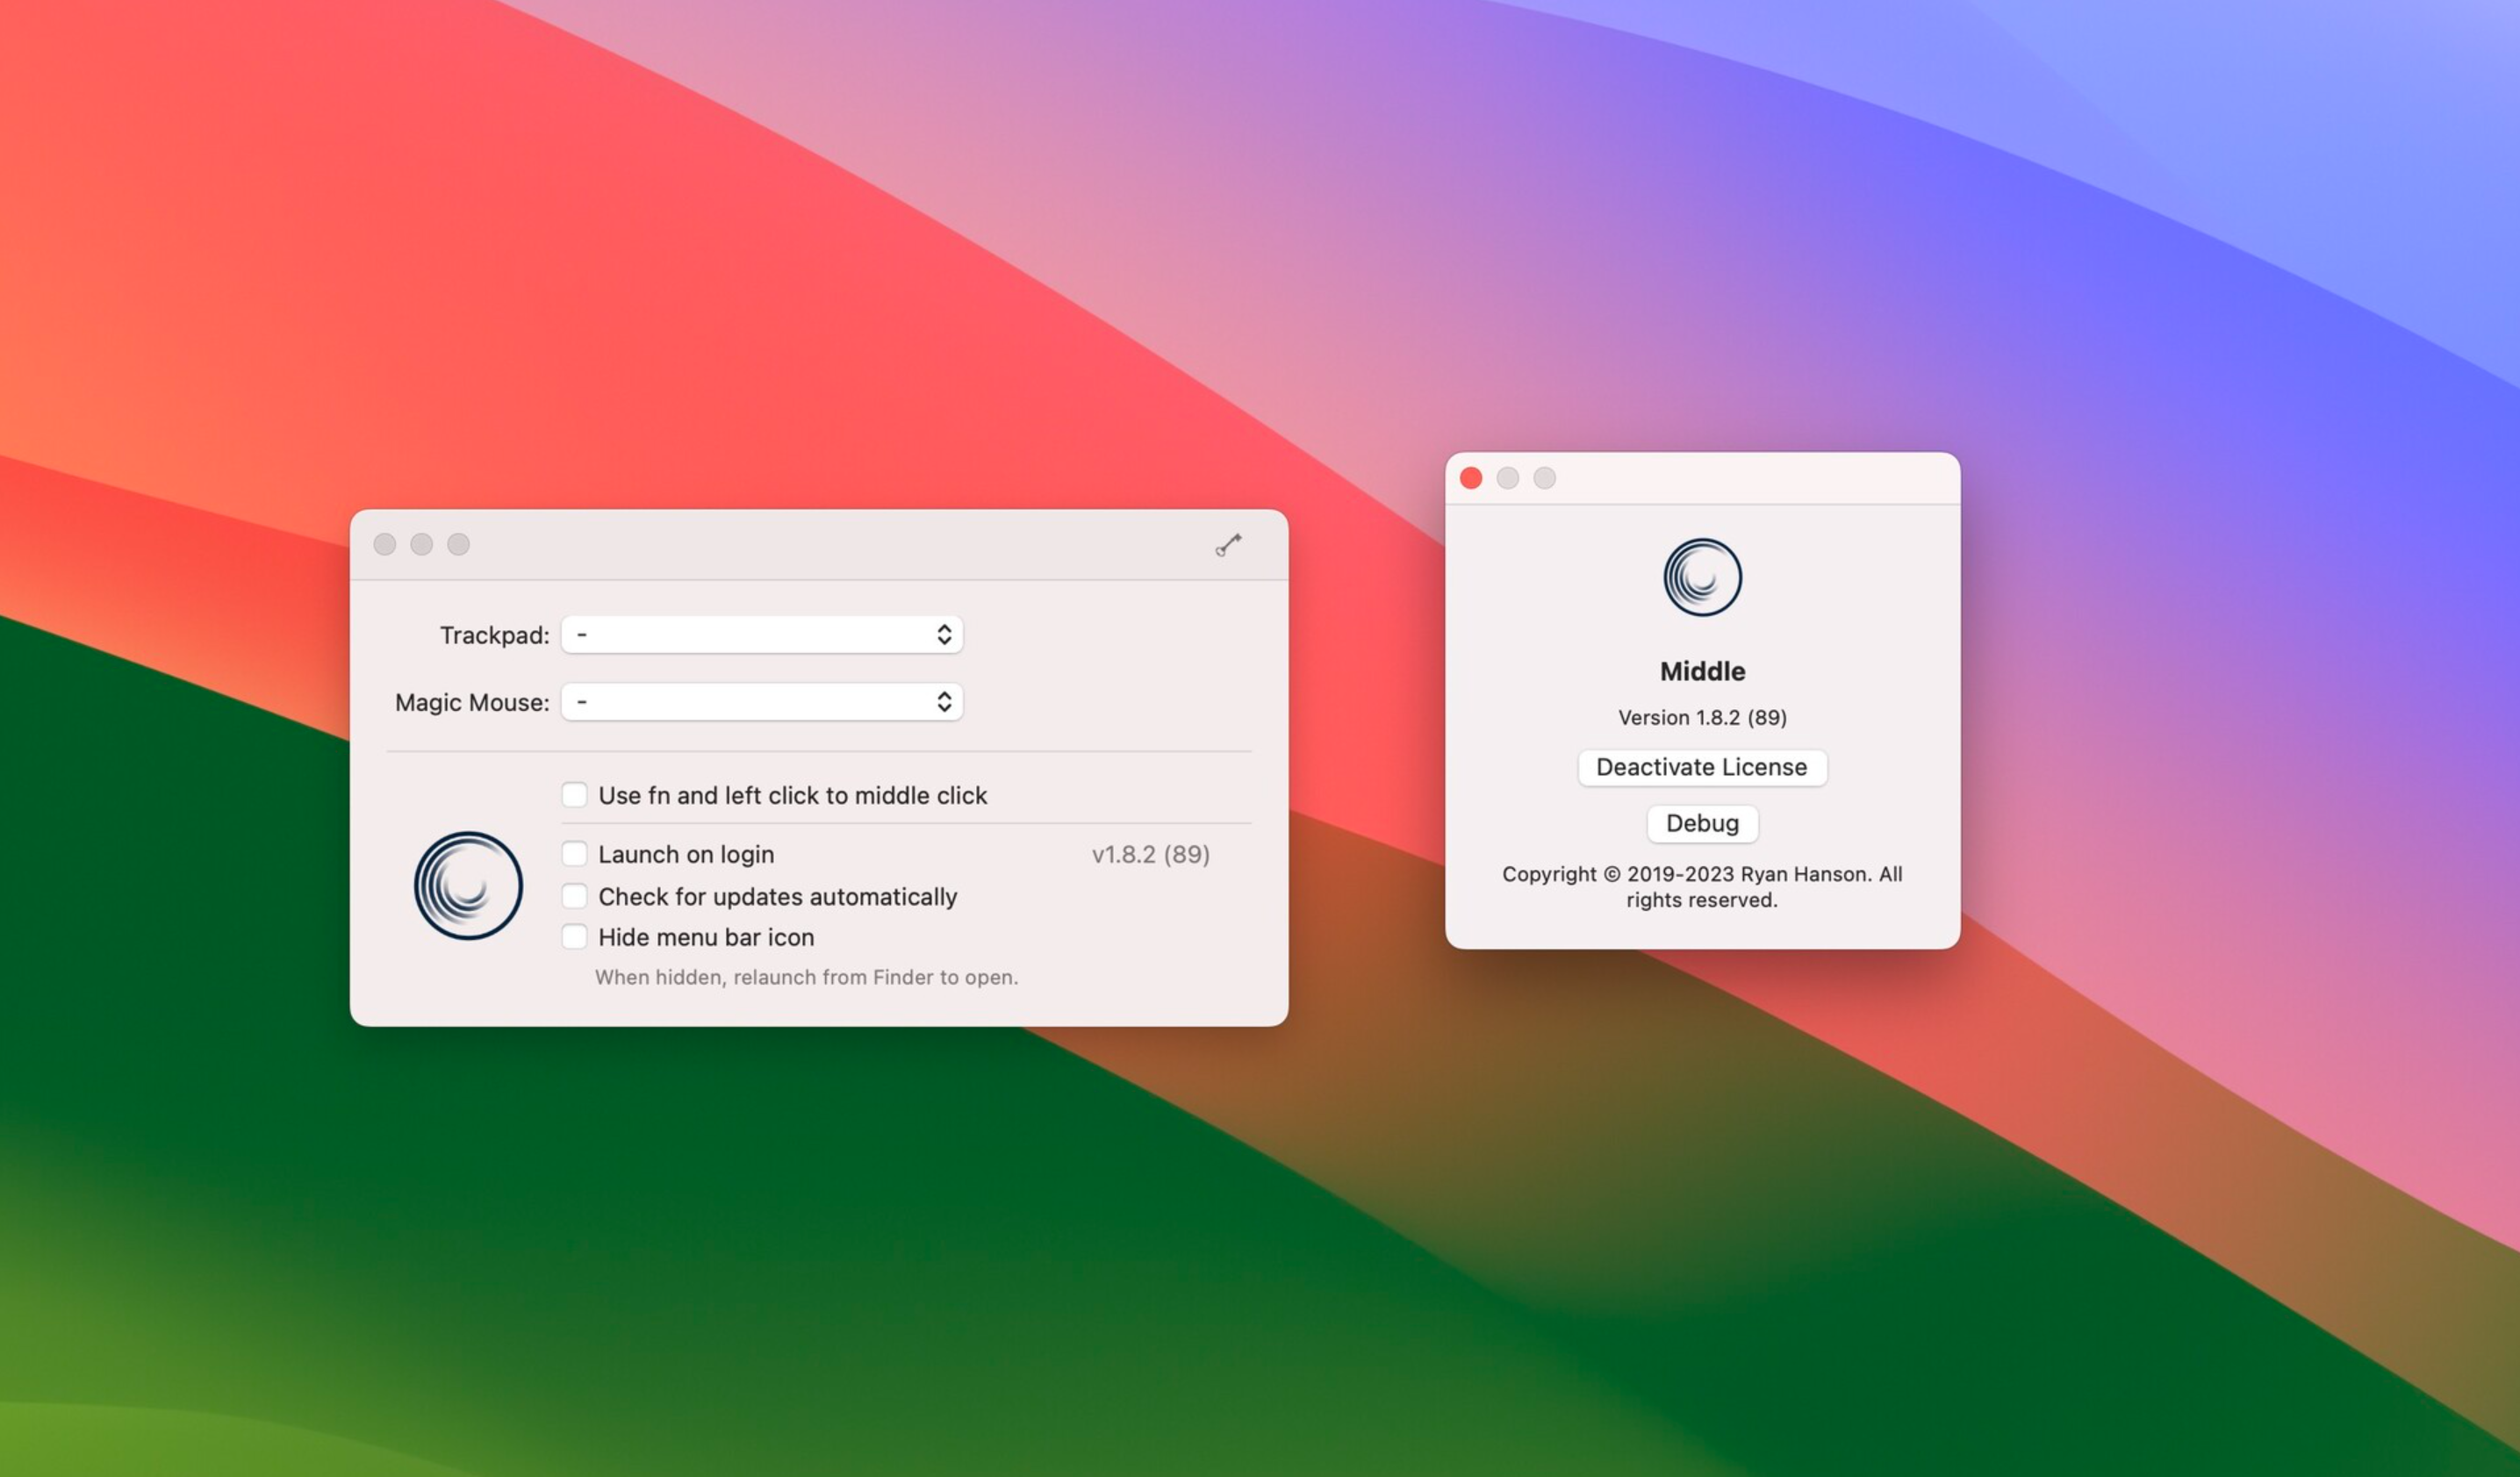Click the 'When hidden, relaunch from Finder' note
Image resolution: width=2520 pixels, height=1477 pixels.
click(x=806, y=977)
